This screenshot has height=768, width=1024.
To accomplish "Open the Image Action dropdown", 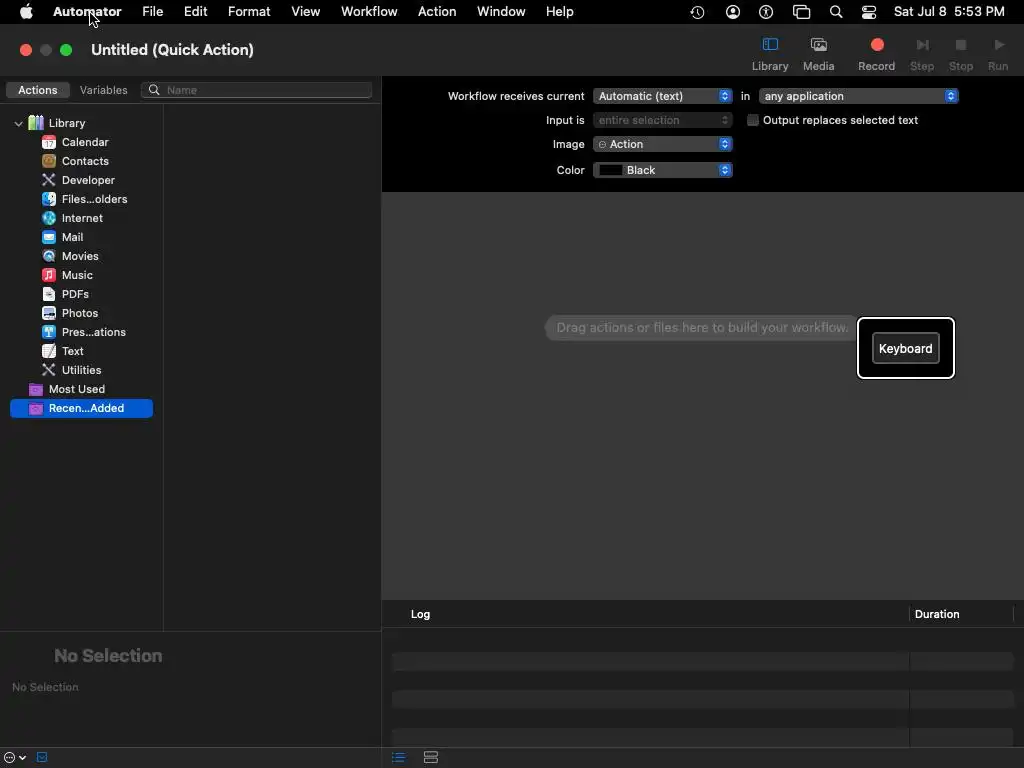I will coord(662,144).
